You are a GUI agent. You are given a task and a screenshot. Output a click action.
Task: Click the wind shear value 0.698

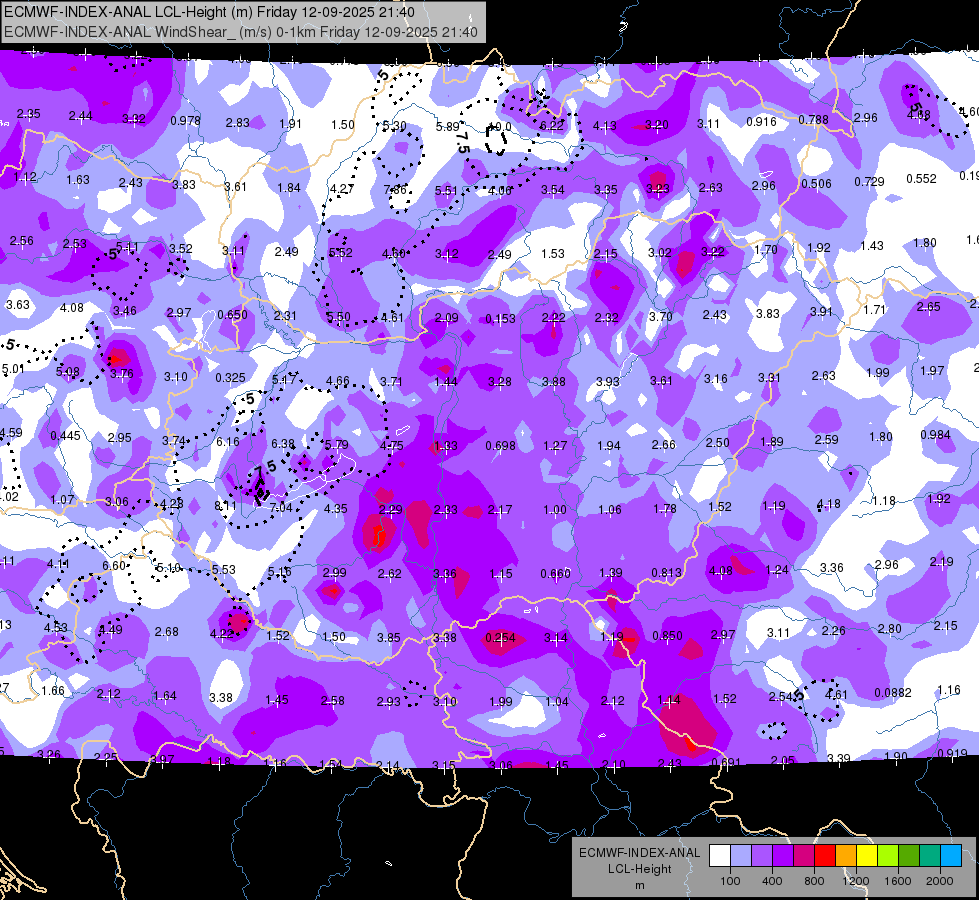pos(500,446)
